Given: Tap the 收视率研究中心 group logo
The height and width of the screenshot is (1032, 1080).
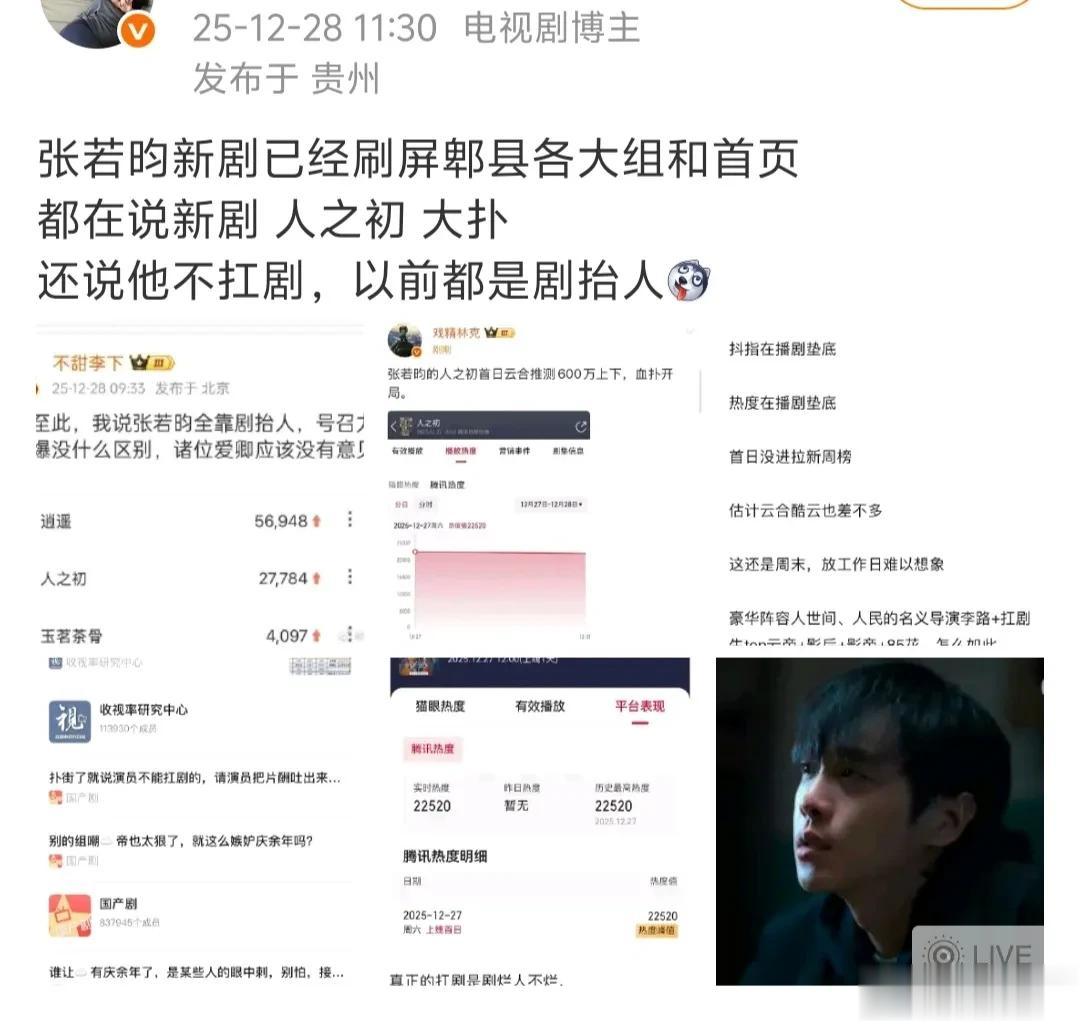Looking at the screenshot, I should 70,721.
